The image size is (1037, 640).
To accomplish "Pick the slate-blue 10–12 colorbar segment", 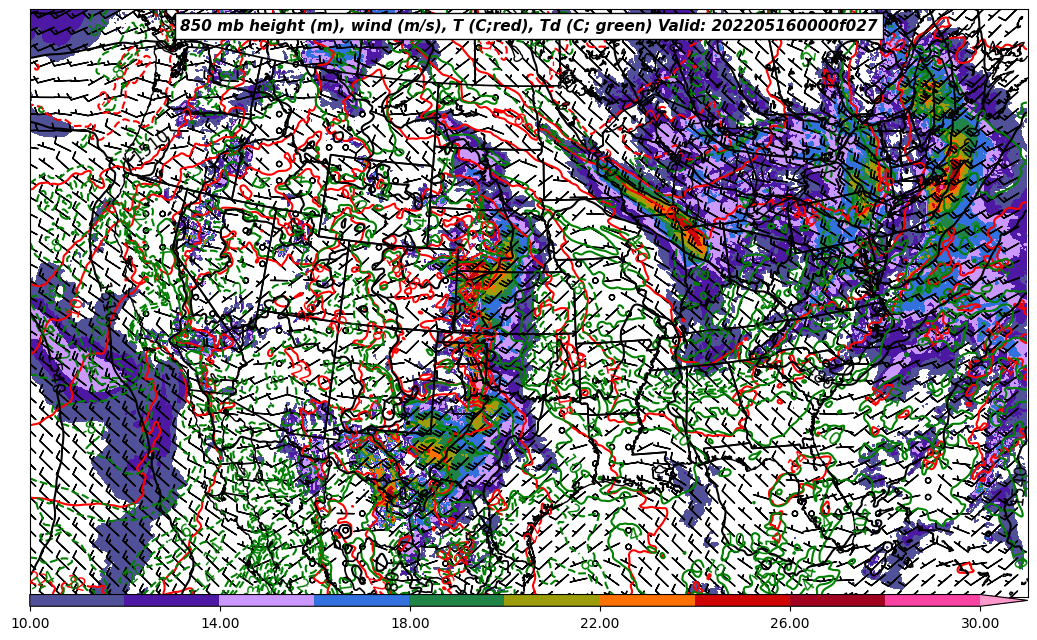I will [77, 600].
